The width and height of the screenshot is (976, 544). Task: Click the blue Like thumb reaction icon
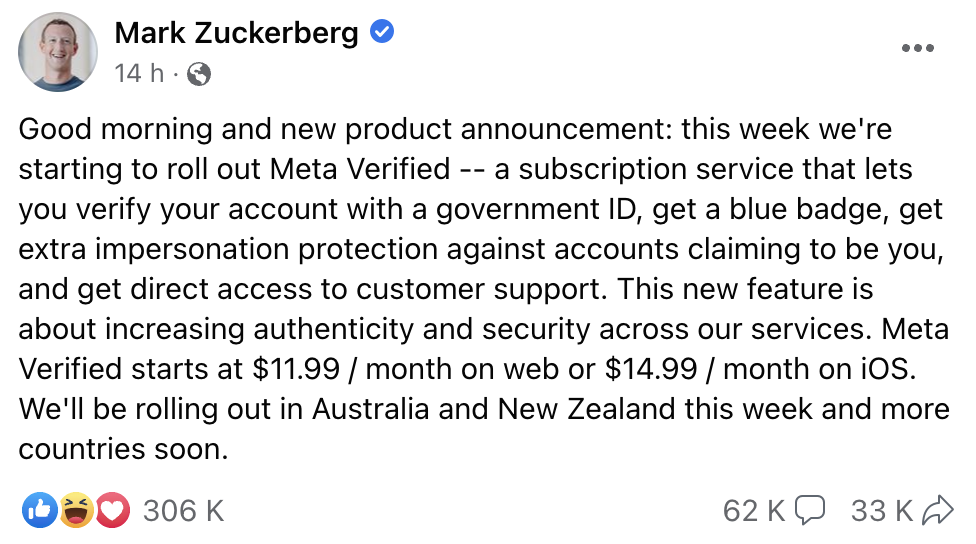40,511
